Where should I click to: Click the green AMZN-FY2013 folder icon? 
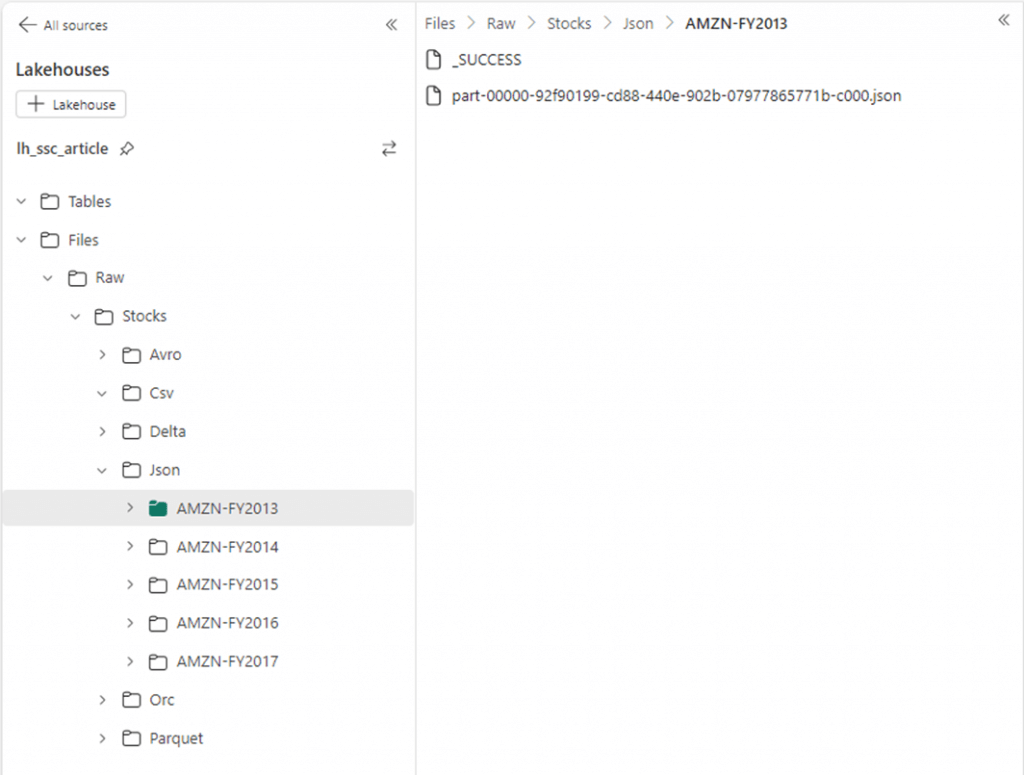coord(158,508)
